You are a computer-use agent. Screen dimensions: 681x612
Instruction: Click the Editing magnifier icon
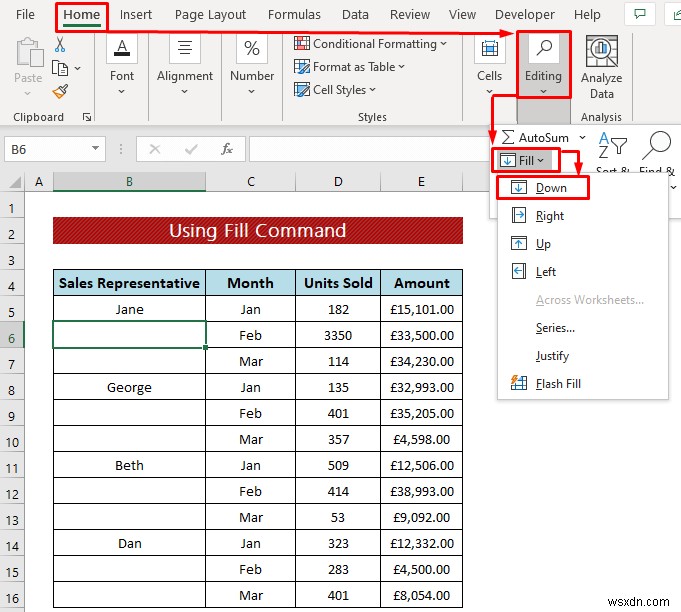click(x=544, y=48)
